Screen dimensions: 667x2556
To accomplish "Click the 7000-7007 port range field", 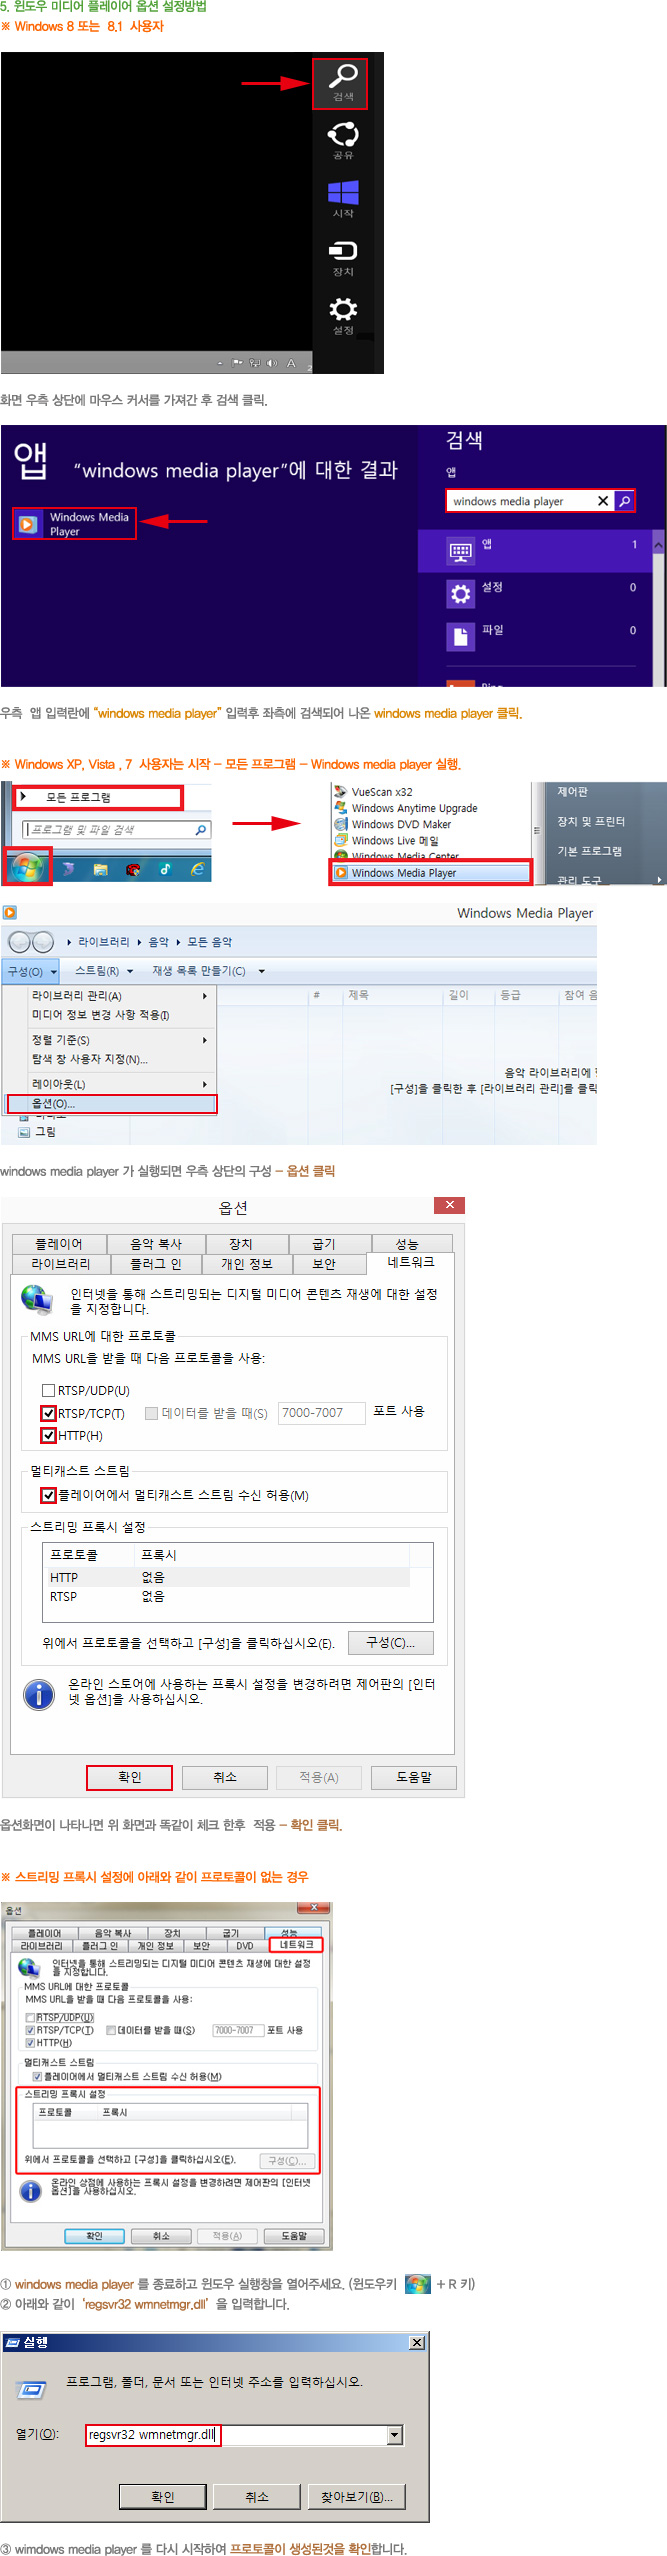I will tap(321, 1412).
